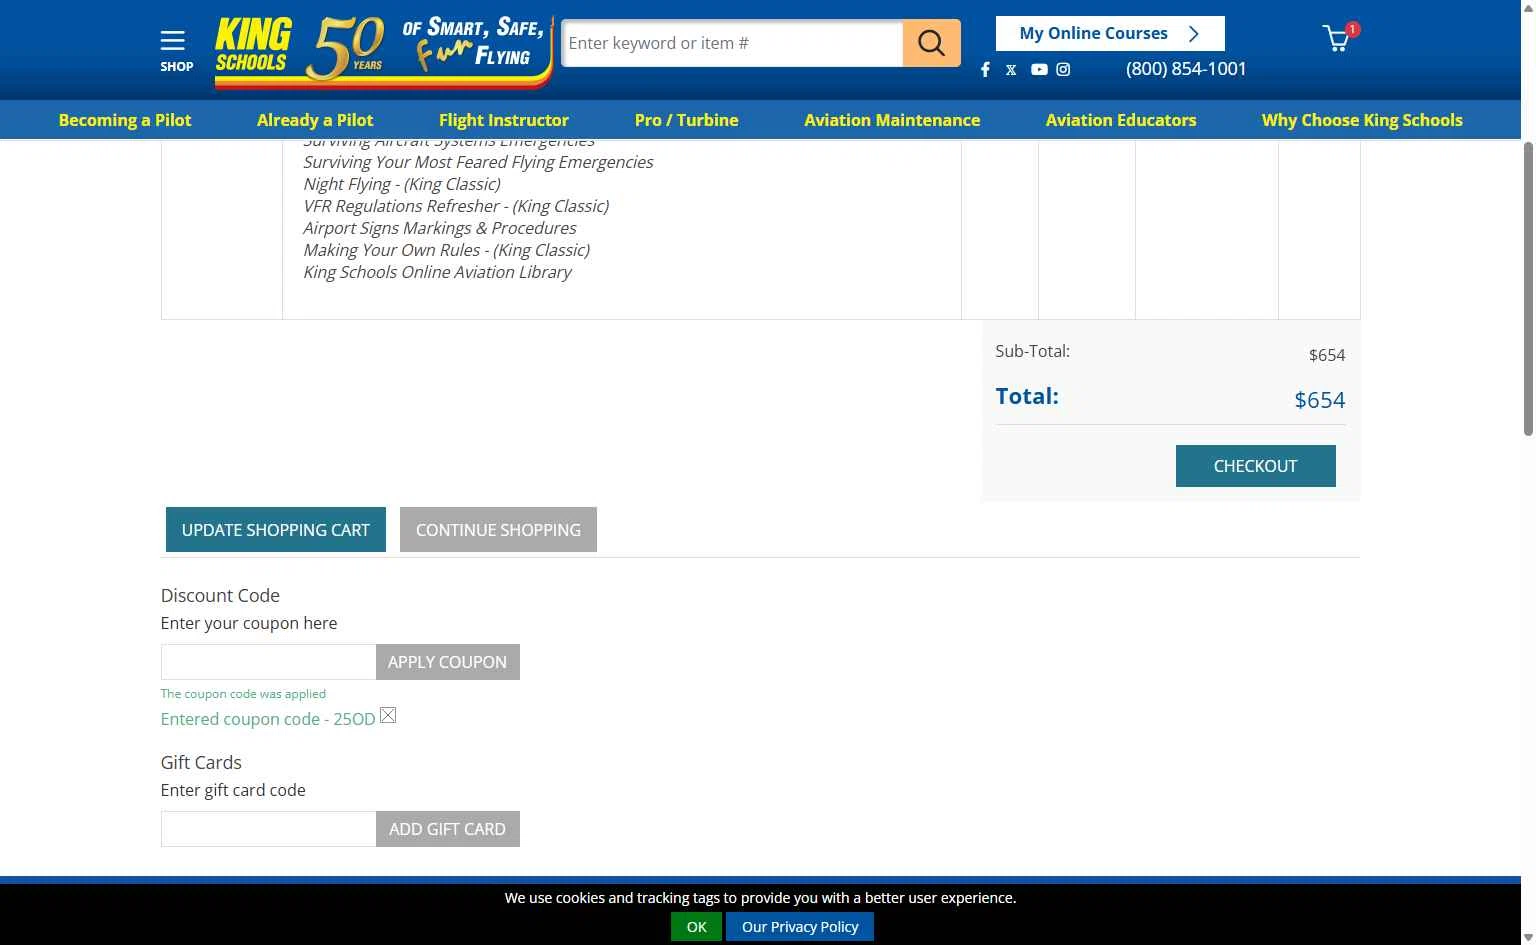Click 'Making Your Own Rules - (King Classic)'
1536x945 pixels.
click(446, 250)
